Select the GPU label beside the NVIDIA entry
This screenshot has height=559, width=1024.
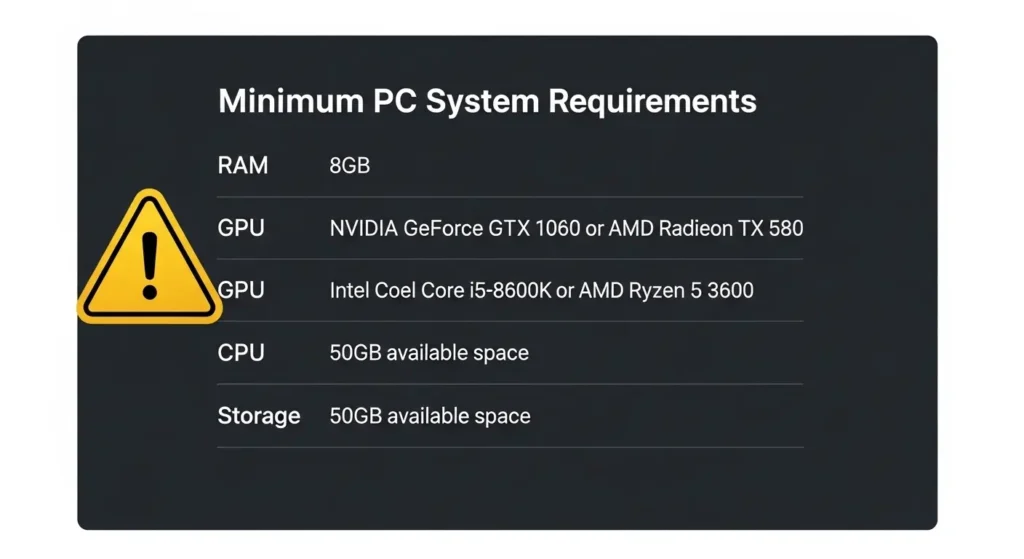pos(241,228)
